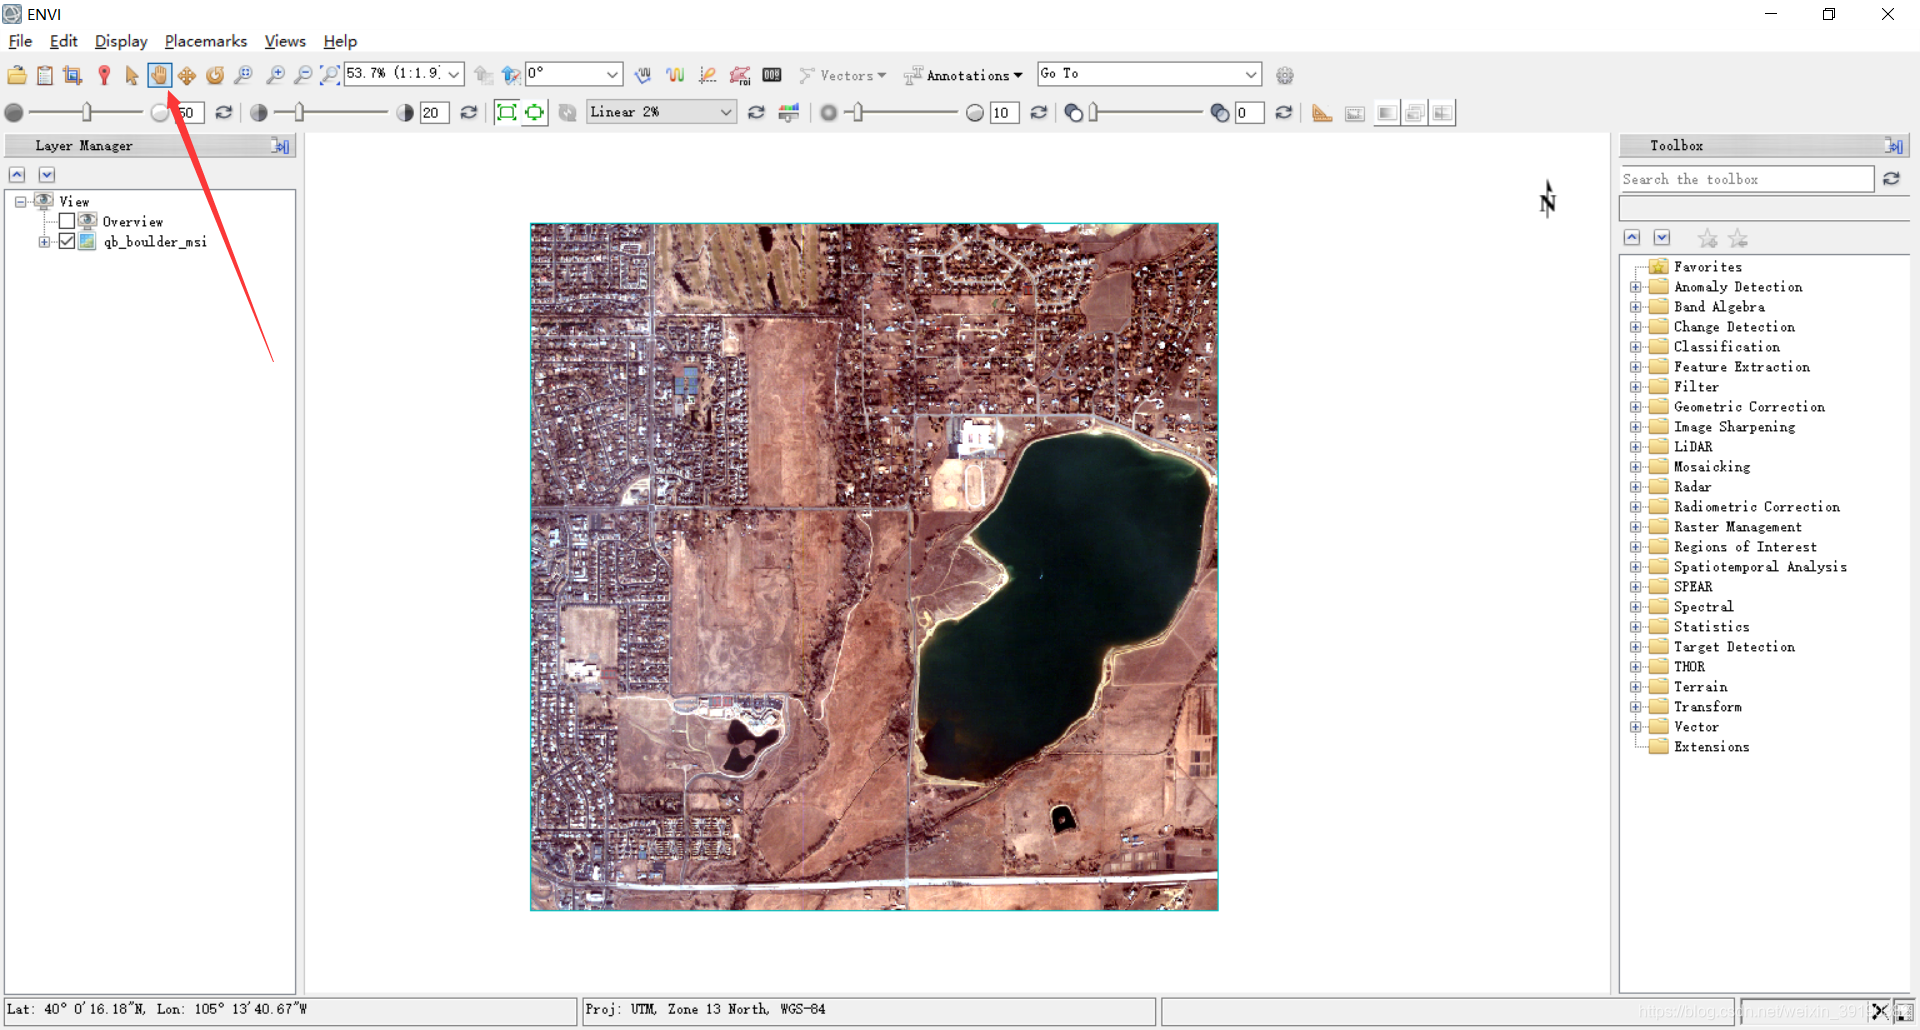Image resolution: width=1920 pixels, height=1030 pixels.
Task: Reset contrast with the refresh icon
Action: (x=468, y=112)
